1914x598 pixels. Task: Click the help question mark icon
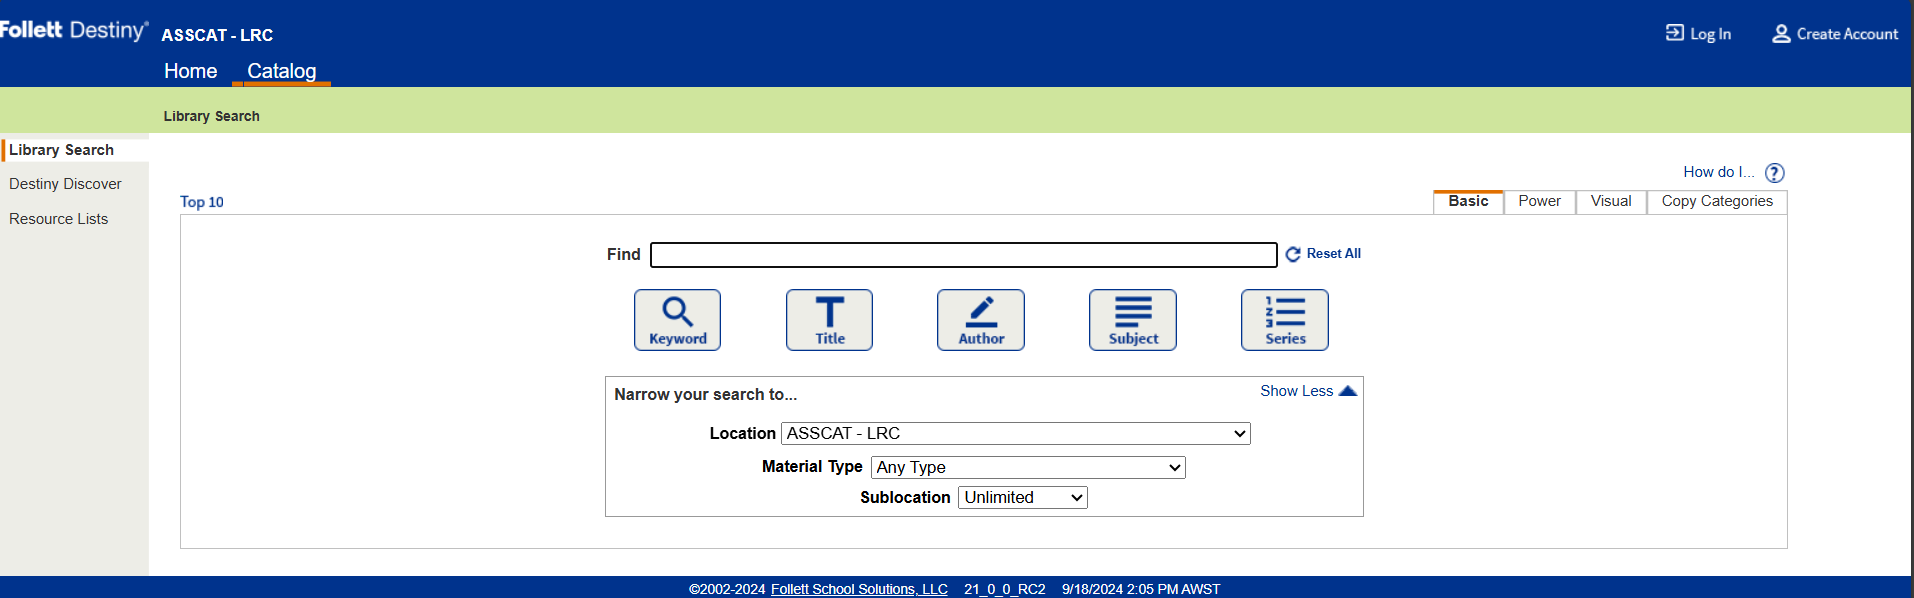(1775, 173)
